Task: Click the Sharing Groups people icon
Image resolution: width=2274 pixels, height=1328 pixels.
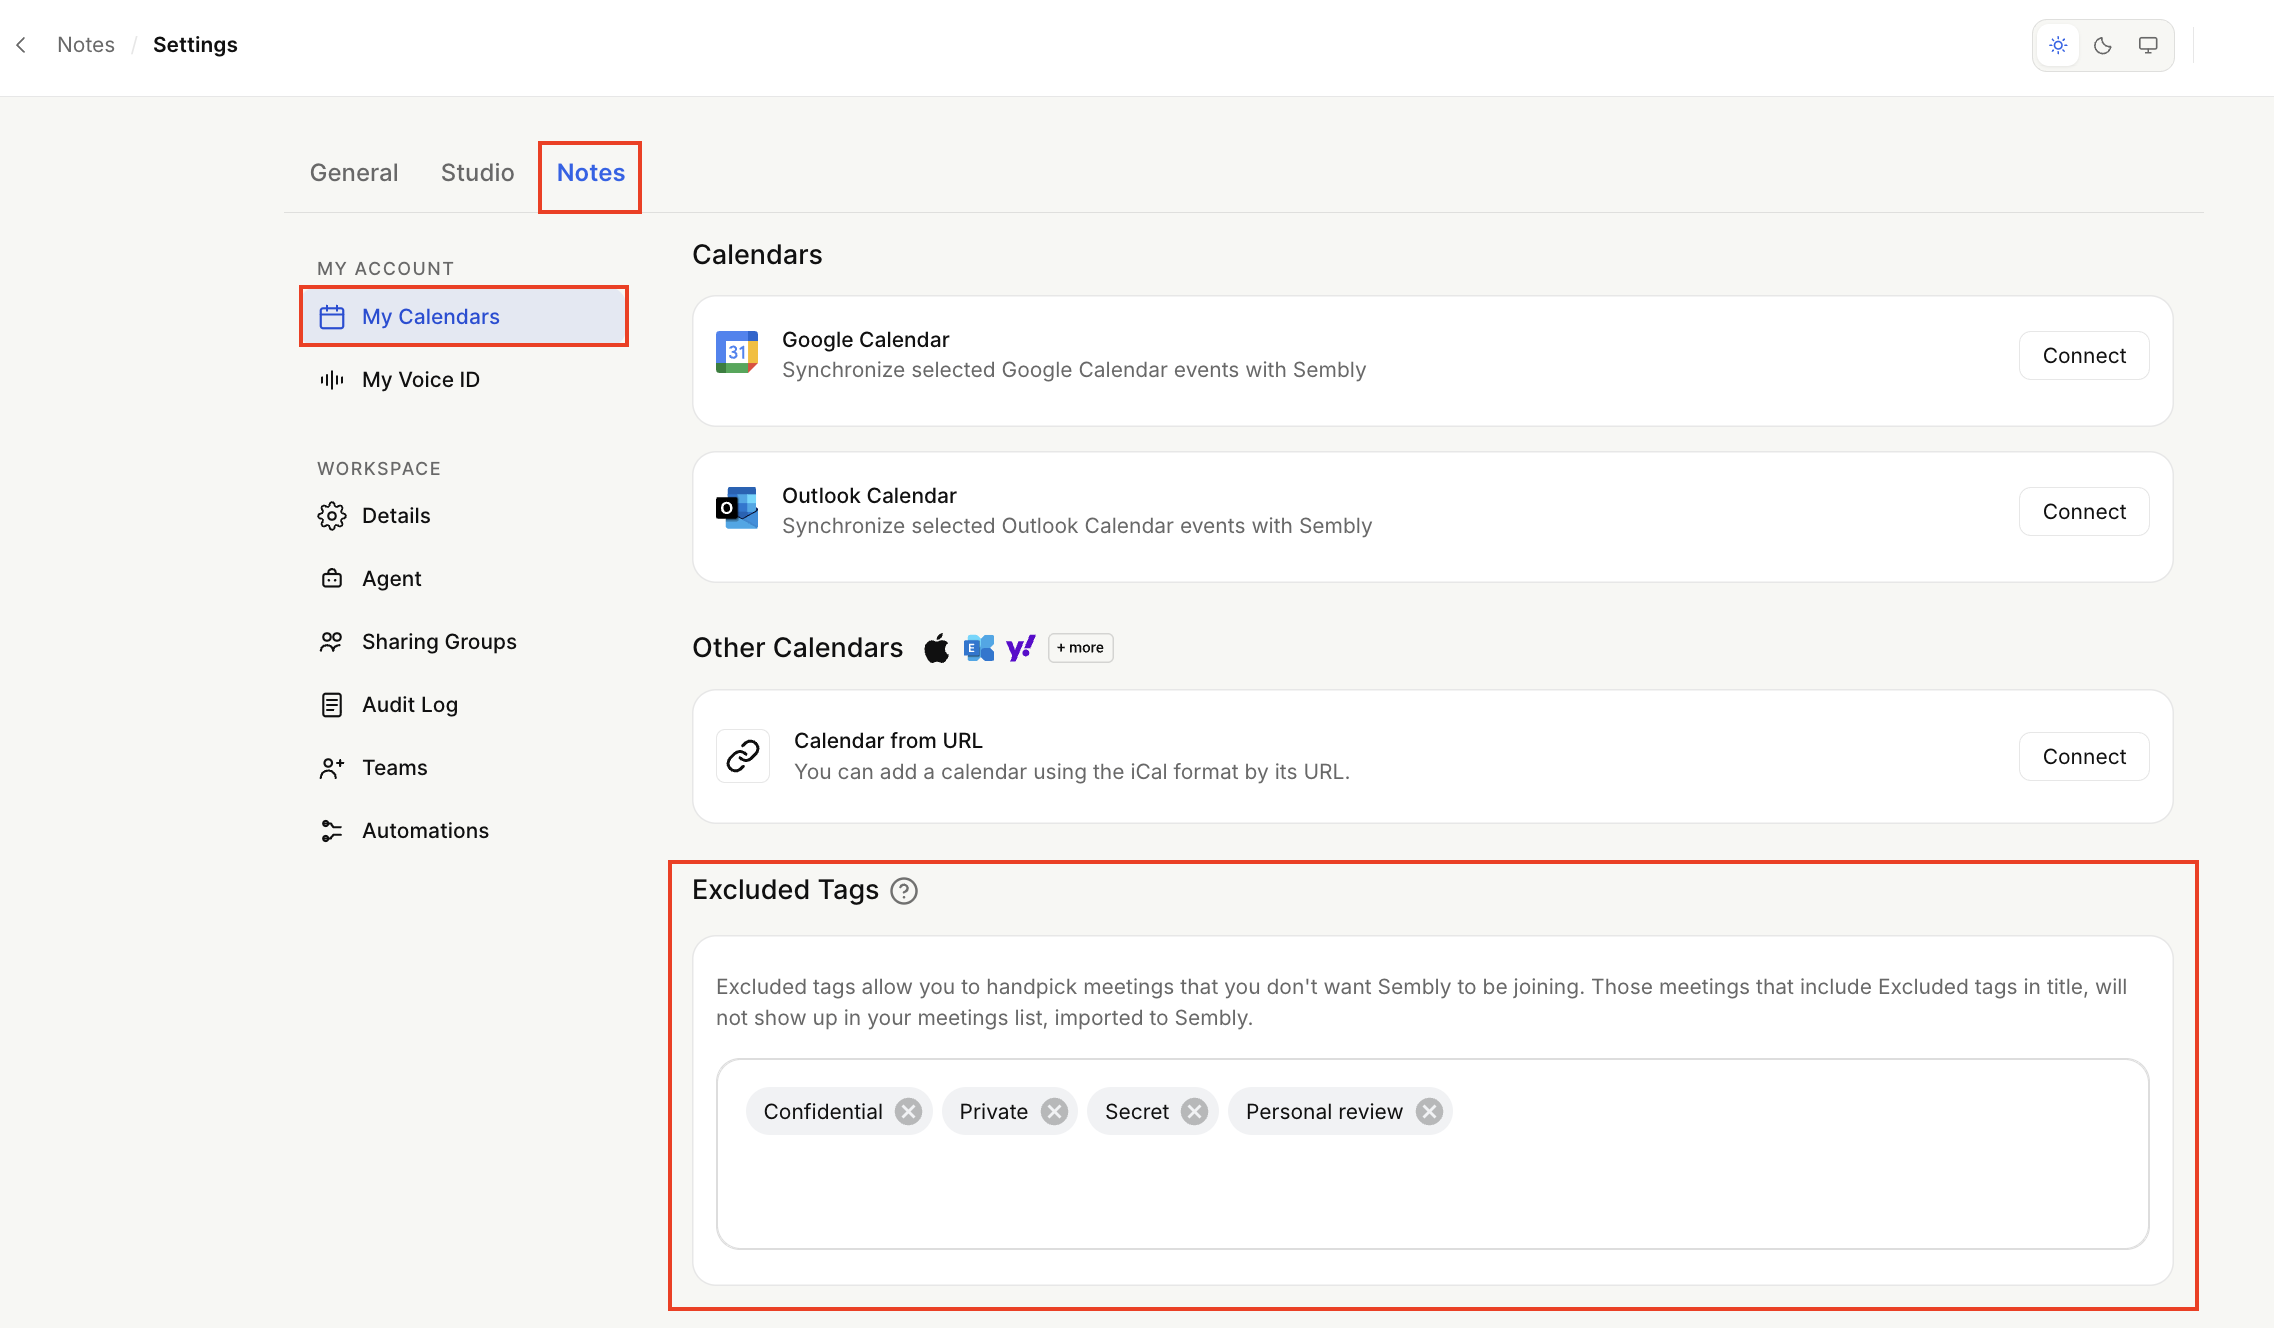Action: [x=332, y=642]
